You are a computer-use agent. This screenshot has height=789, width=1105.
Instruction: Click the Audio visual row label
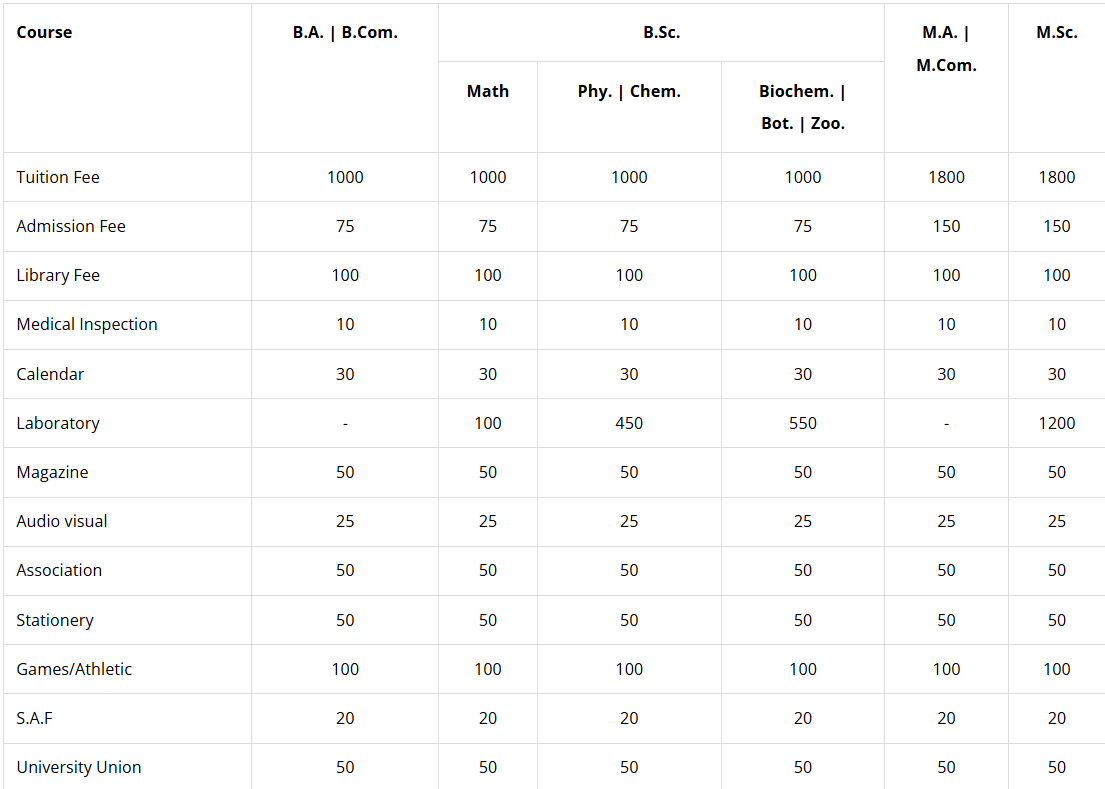(62, 521)
